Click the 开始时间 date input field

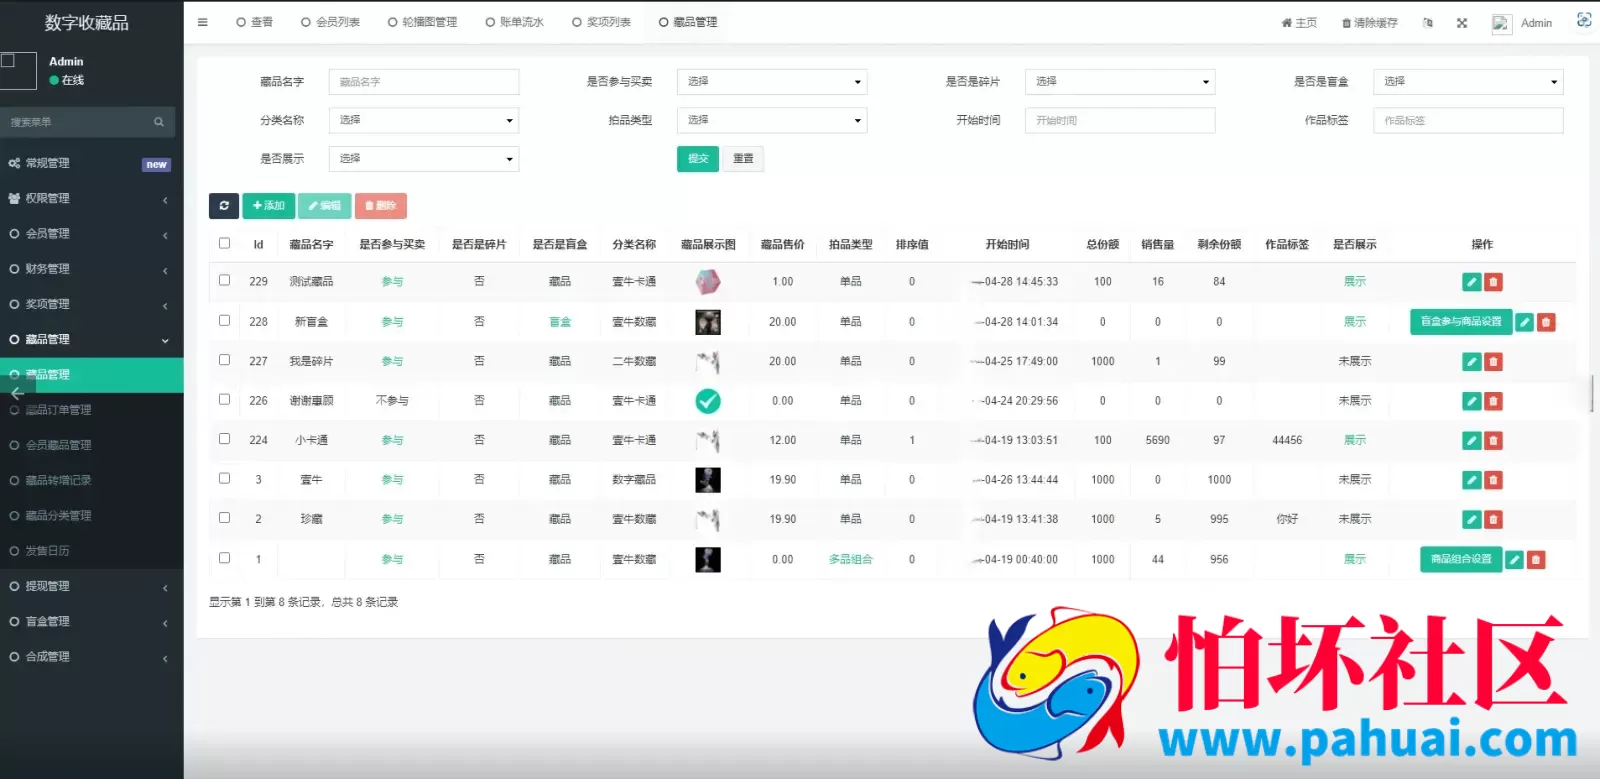[x=1120, y=120]
